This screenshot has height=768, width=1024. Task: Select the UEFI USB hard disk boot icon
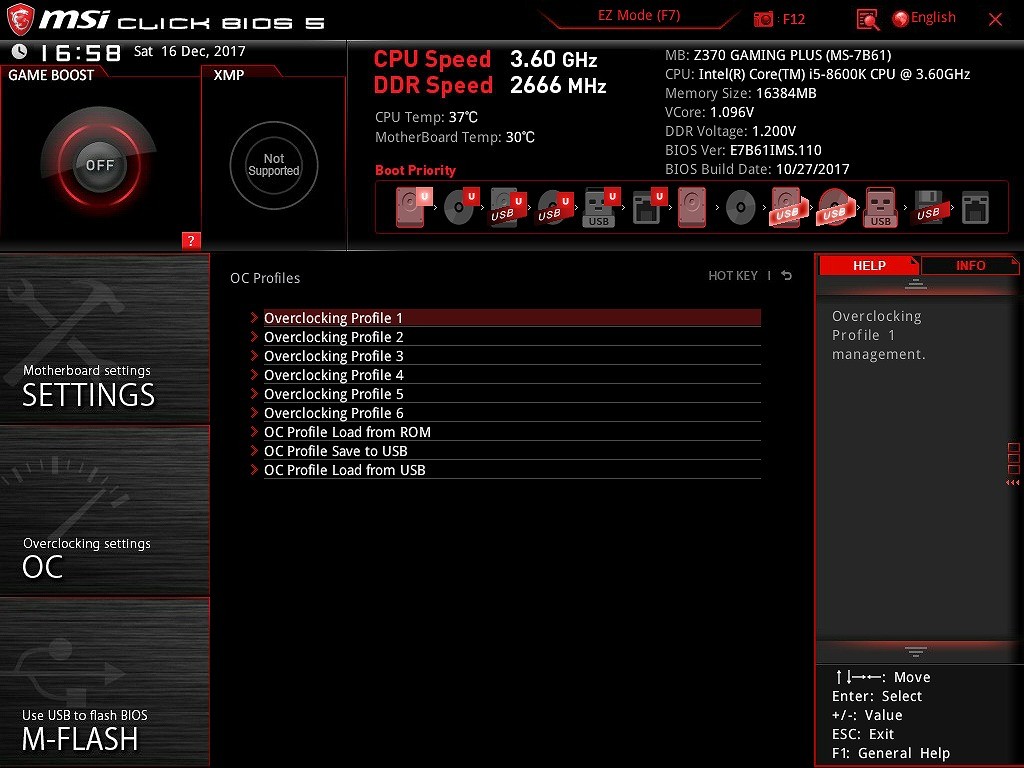point(508,207)
